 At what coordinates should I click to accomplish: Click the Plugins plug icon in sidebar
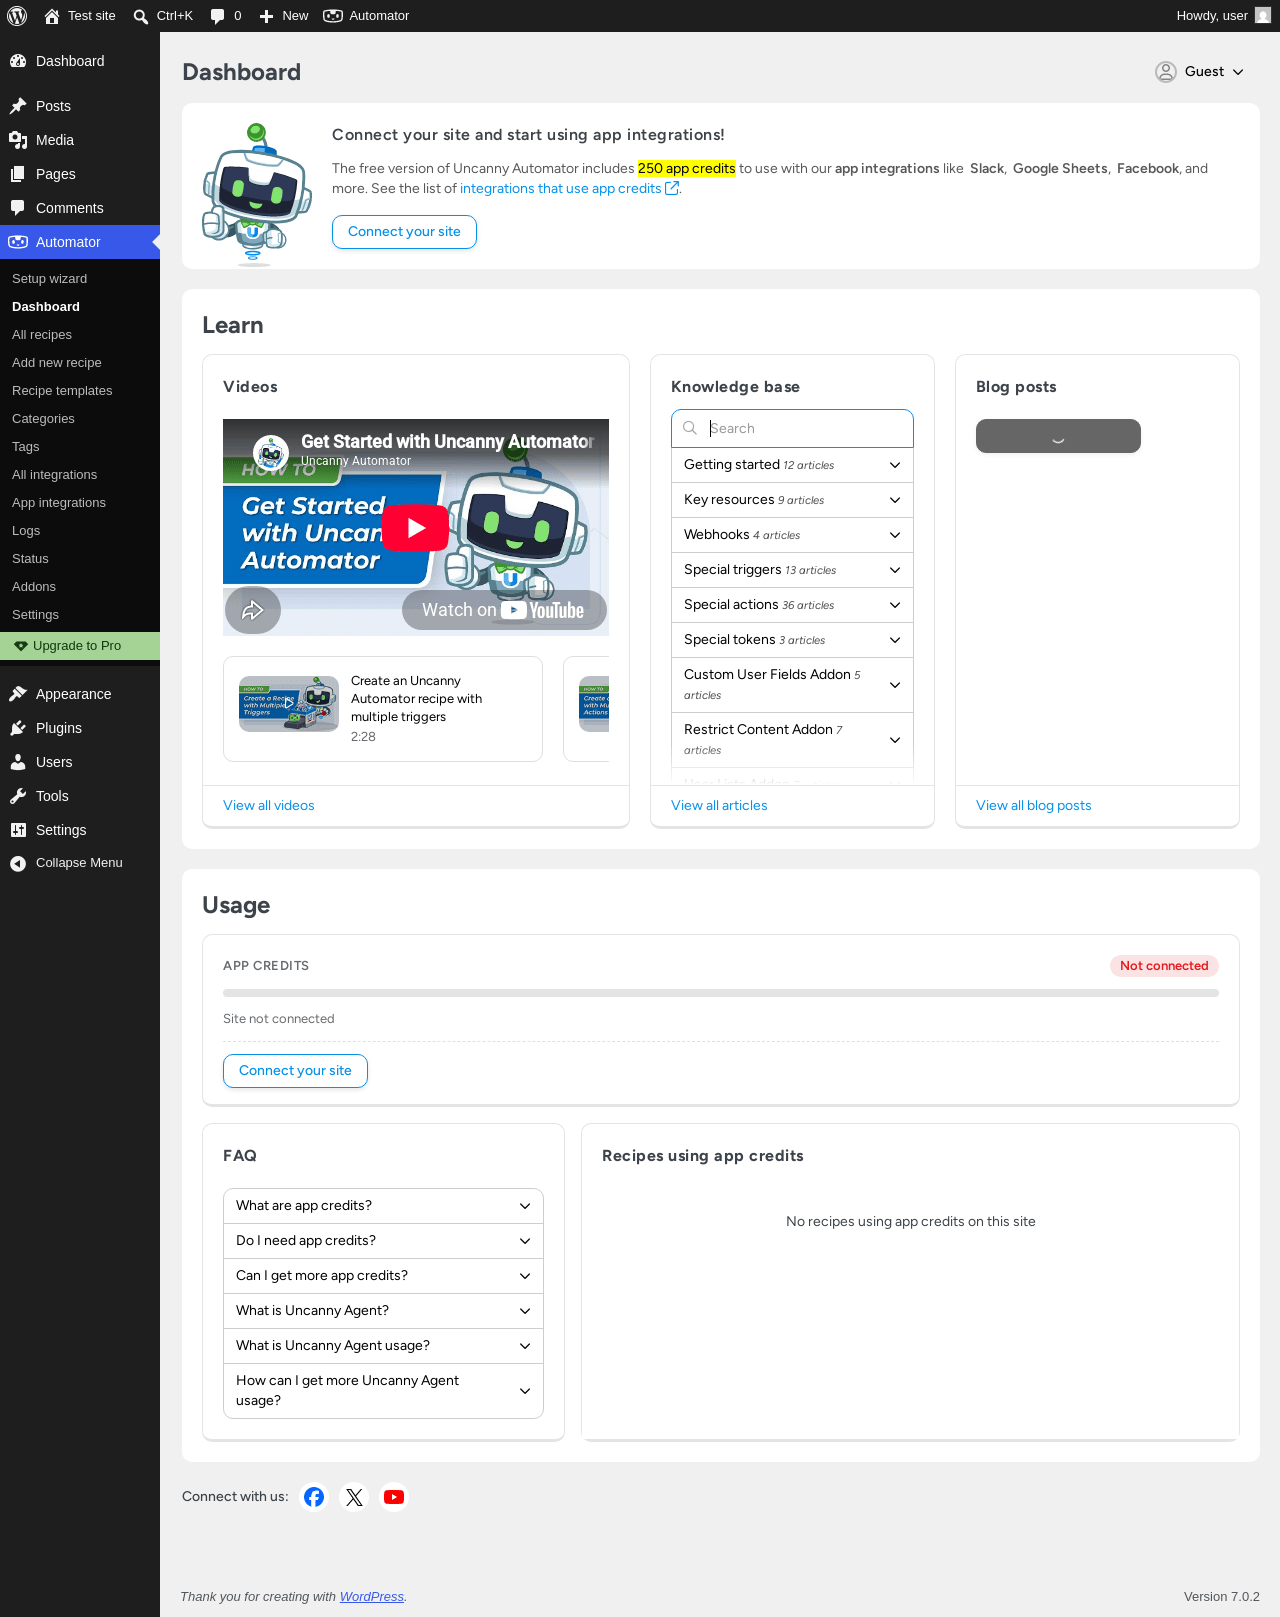pyautogui.click(x=18, y=728)
